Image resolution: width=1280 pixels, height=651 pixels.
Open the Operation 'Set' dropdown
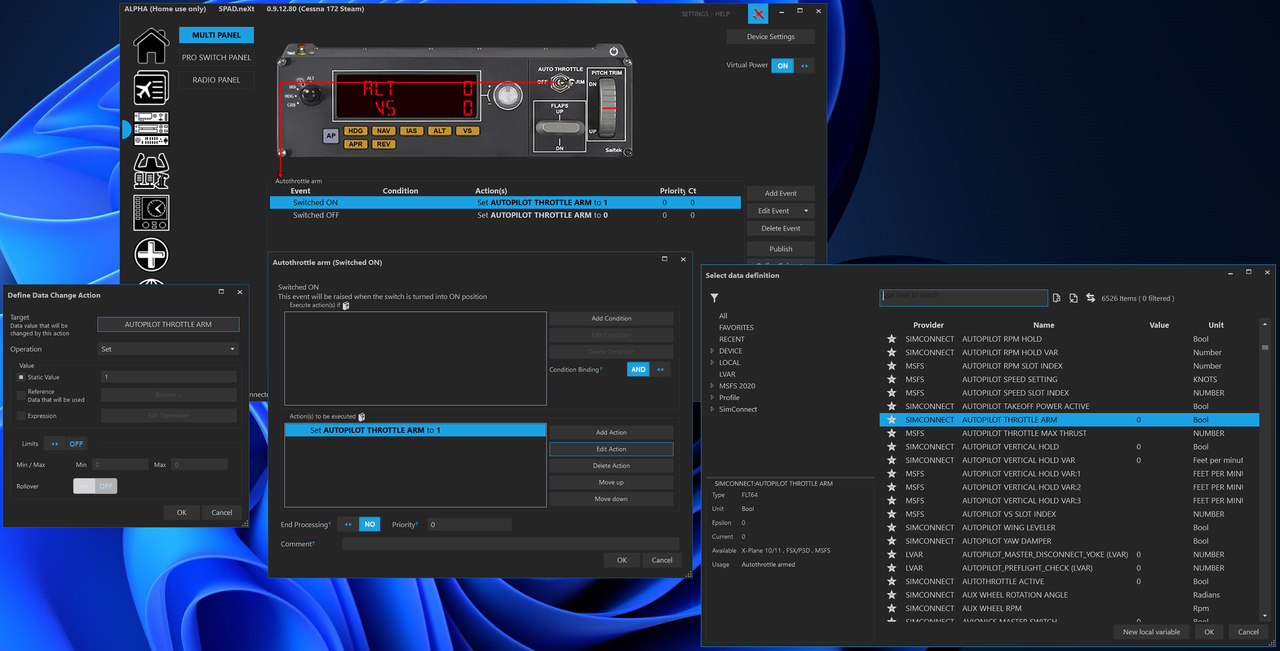(168, 349)
